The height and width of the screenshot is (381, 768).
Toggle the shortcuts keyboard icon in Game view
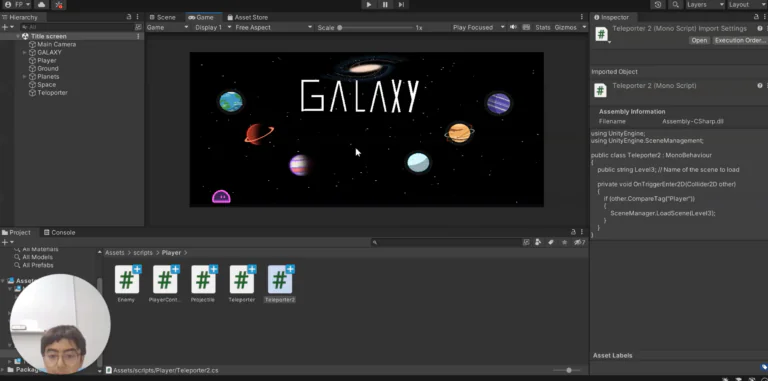(526, 27)
